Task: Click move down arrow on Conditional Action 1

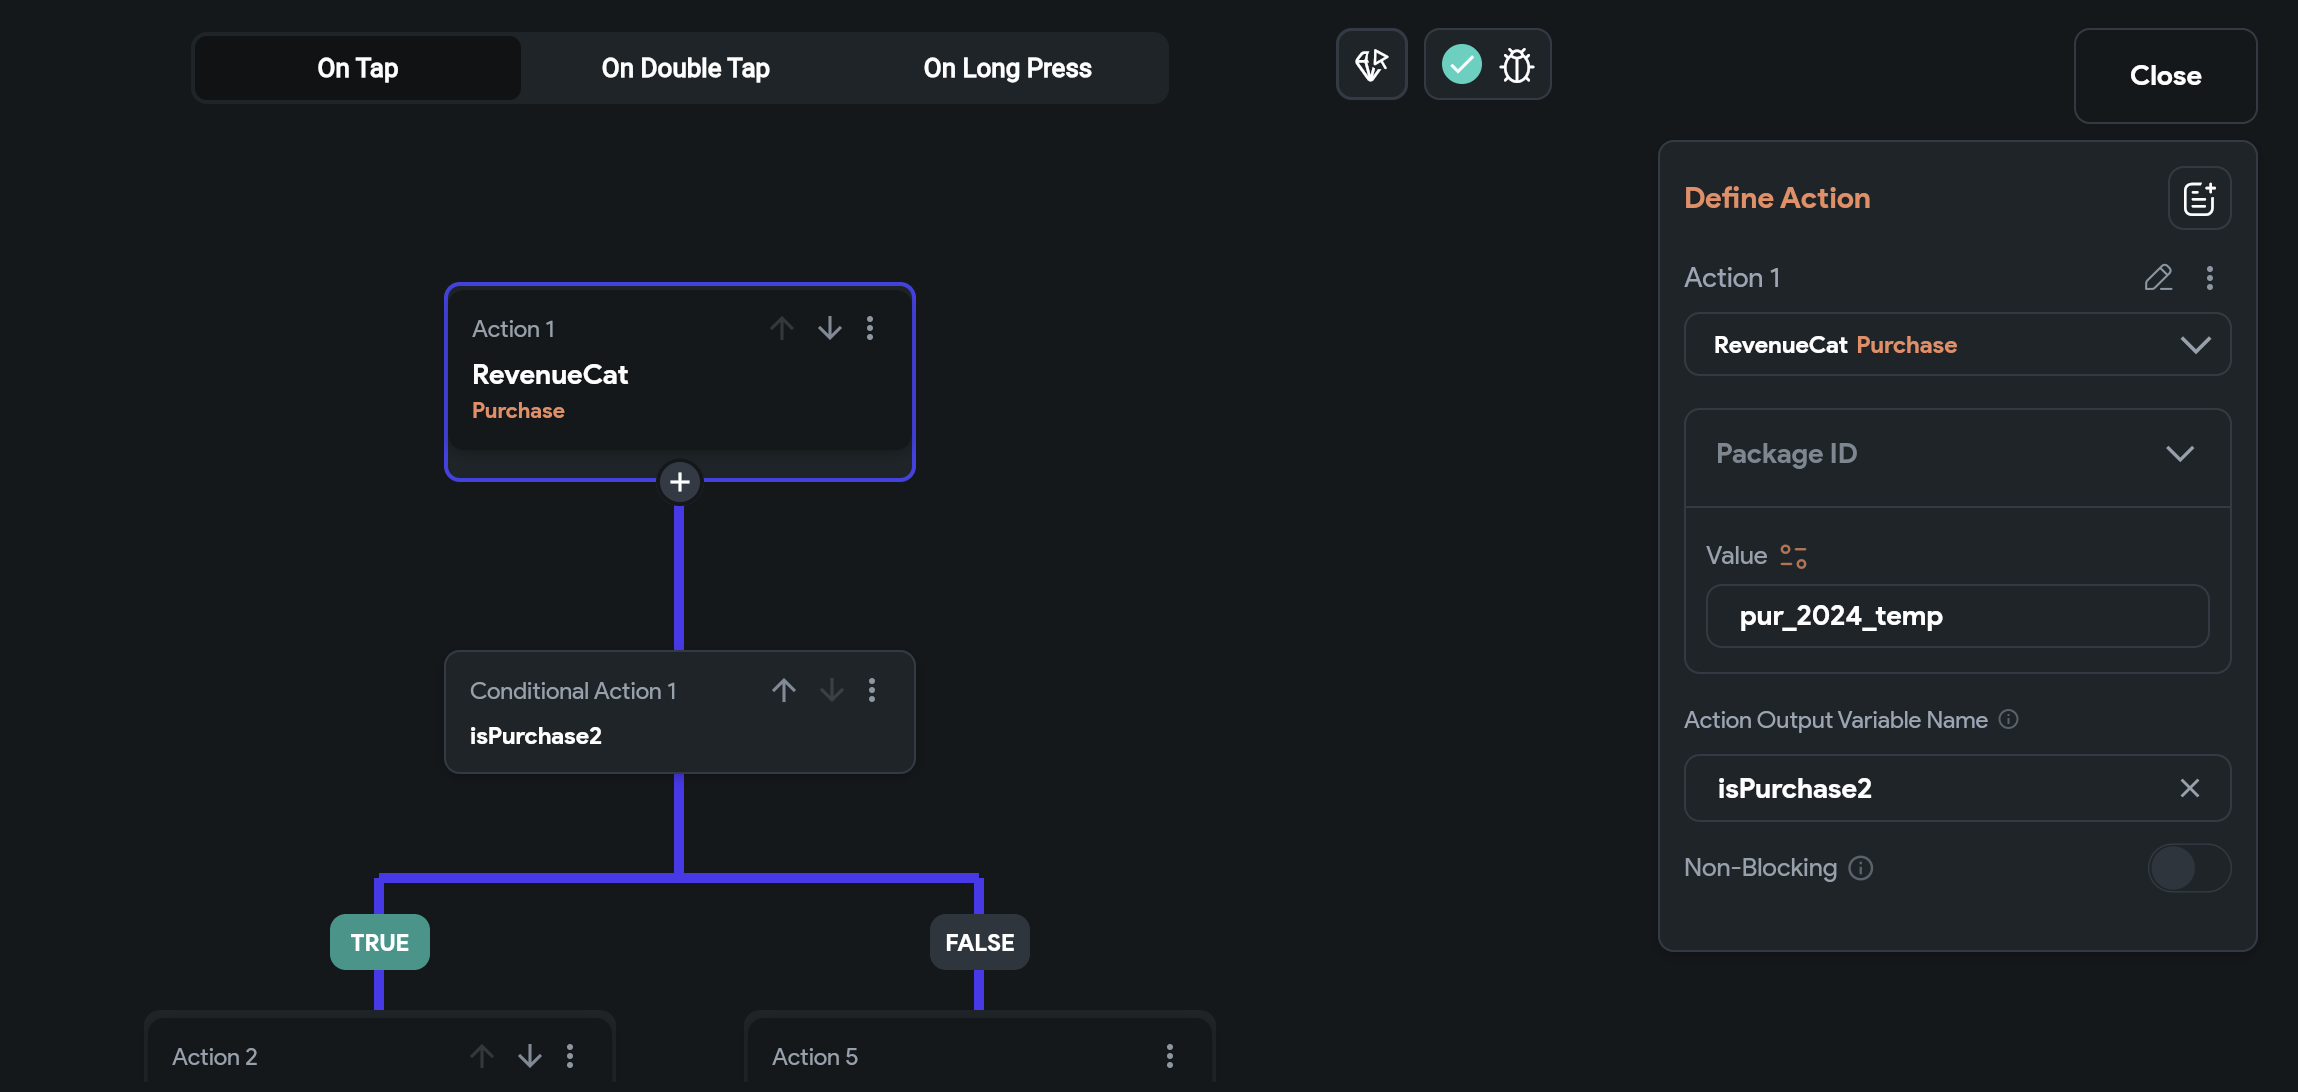Action: pos(831,690)
